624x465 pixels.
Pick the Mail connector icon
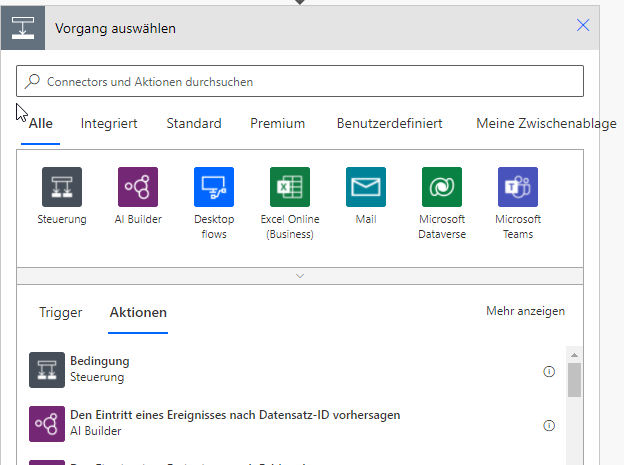[366, 187]
